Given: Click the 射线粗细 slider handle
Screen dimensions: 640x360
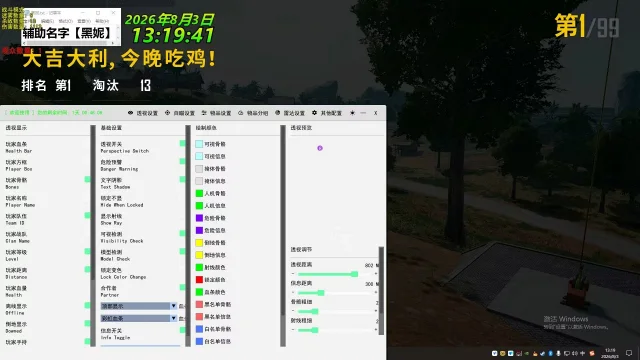Looking at the screenshot, I should point(315,330).
